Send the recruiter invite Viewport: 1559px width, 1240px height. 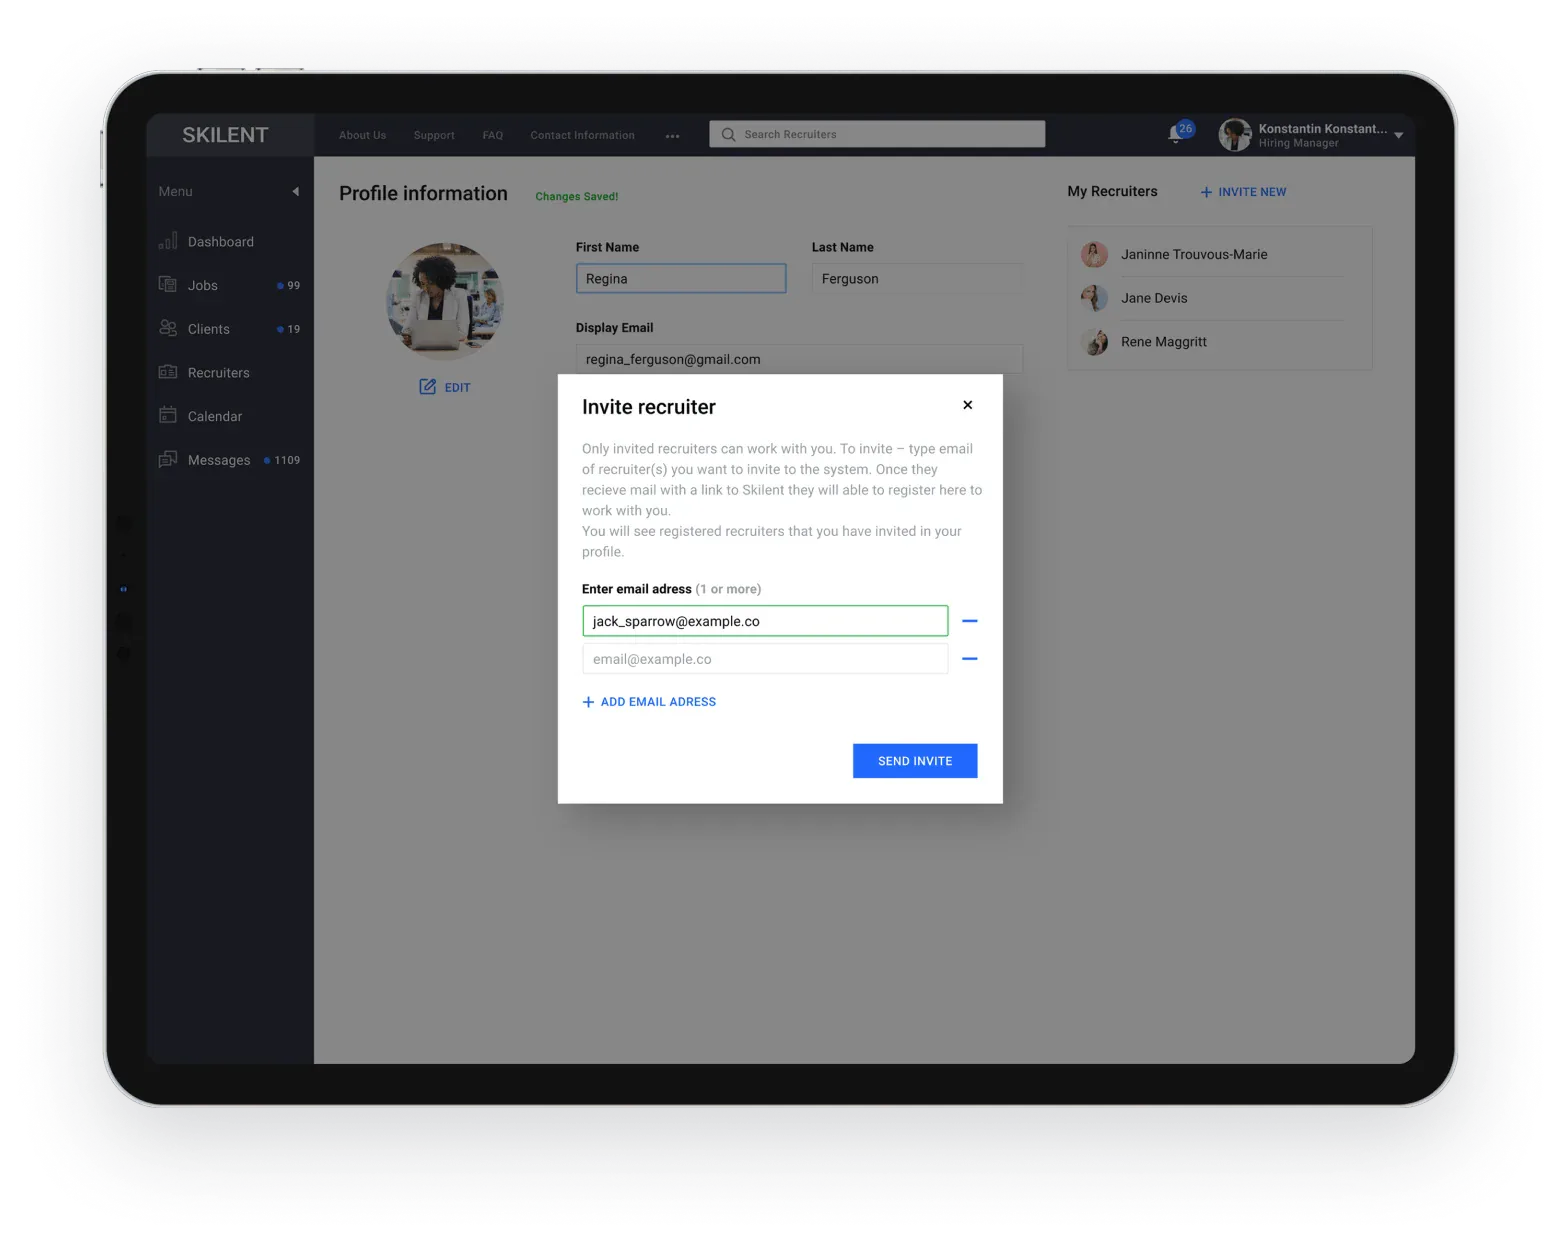(915, 761)
